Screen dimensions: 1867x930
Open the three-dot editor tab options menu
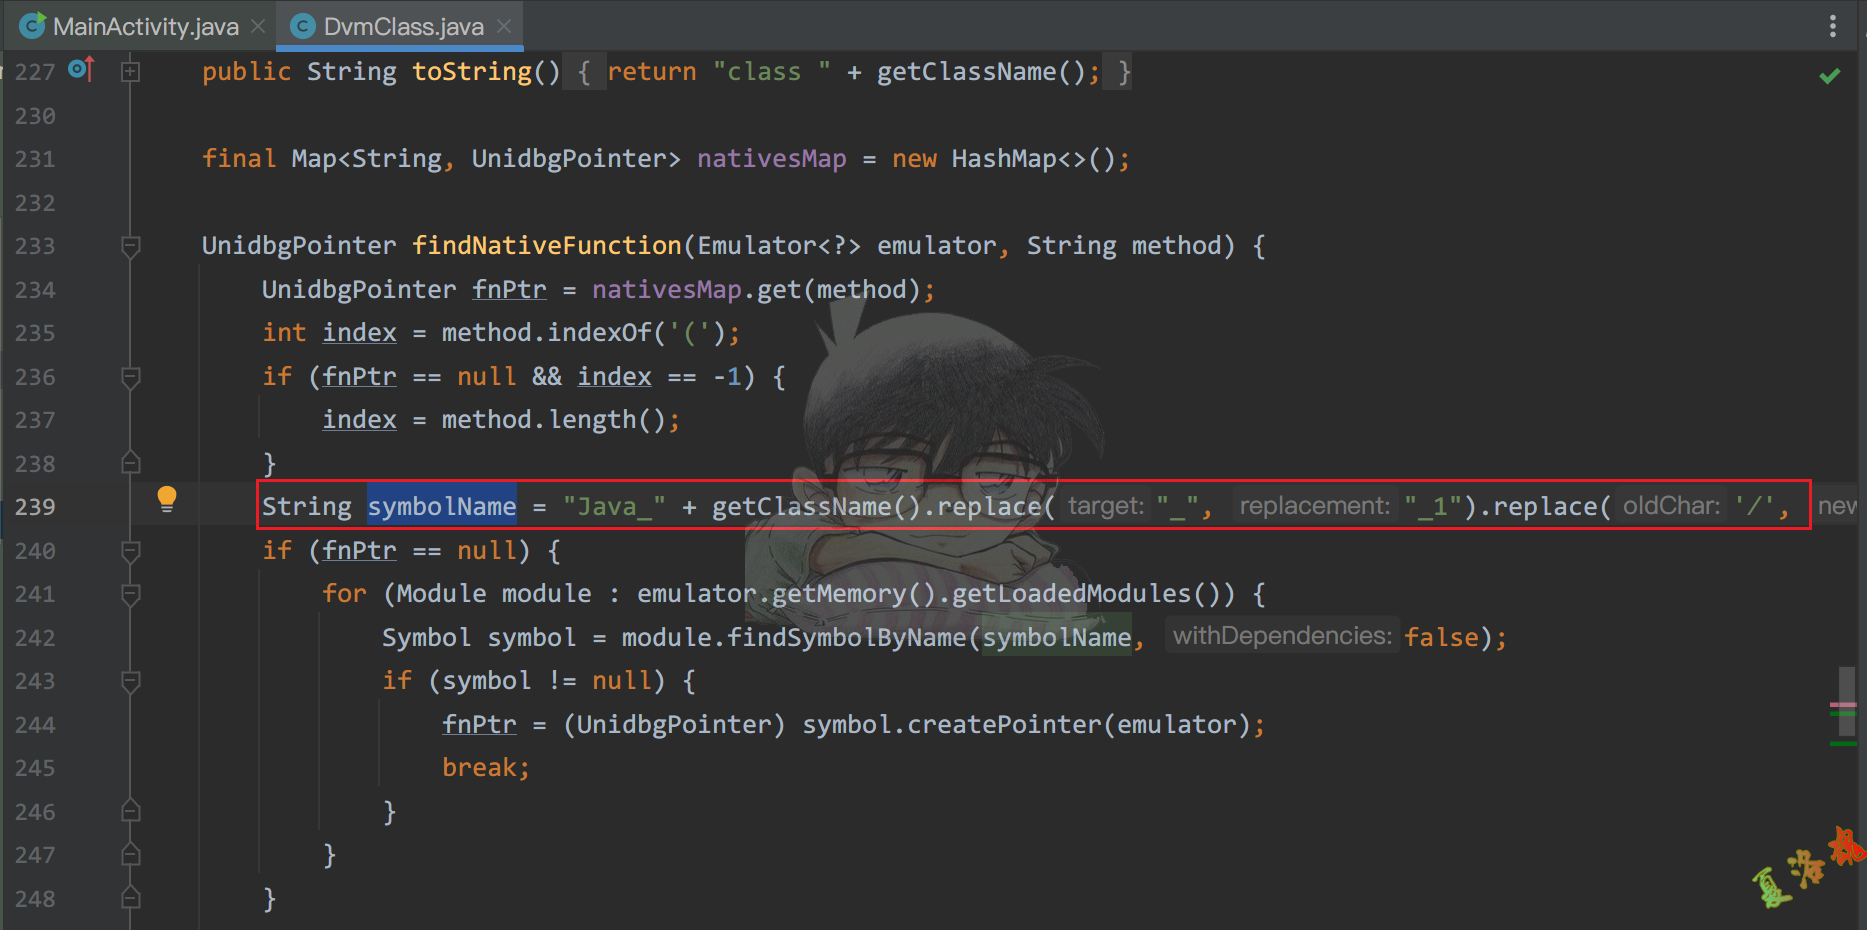click(x=1832, y=26)
